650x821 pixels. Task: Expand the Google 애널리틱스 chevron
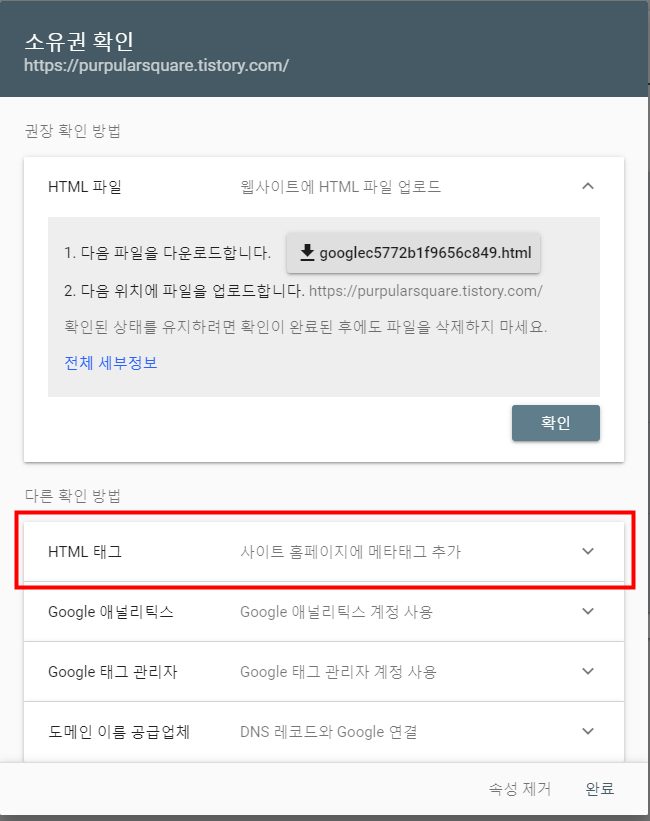coord(588,611)
